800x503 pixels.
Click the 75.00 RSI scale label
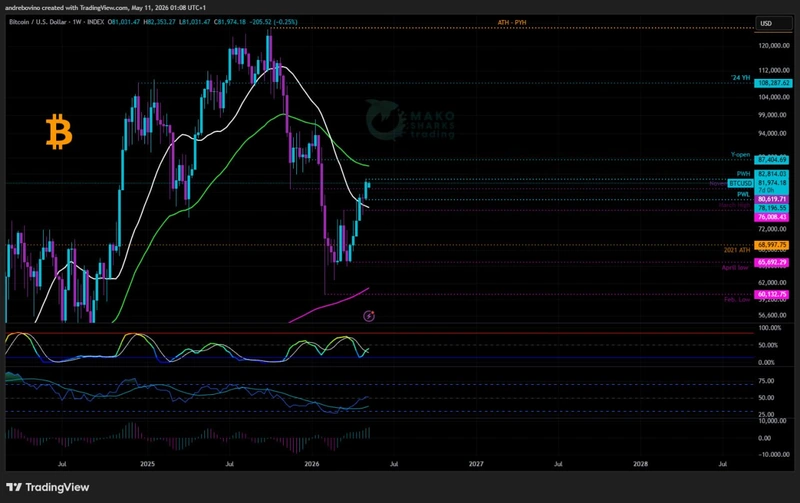766,381
